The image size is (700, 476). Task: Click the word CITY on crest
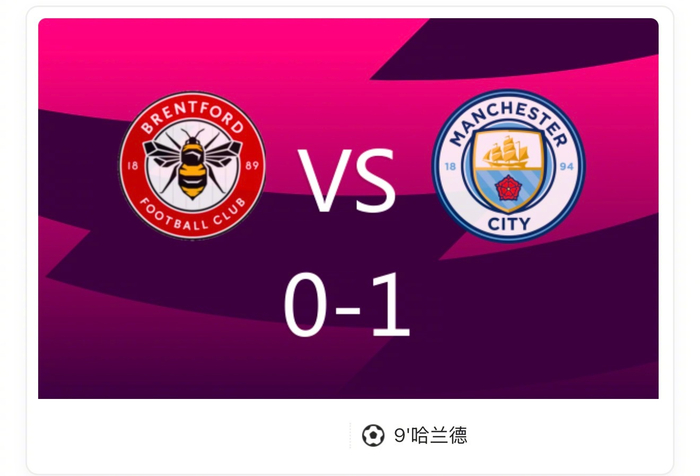(509, 223)
